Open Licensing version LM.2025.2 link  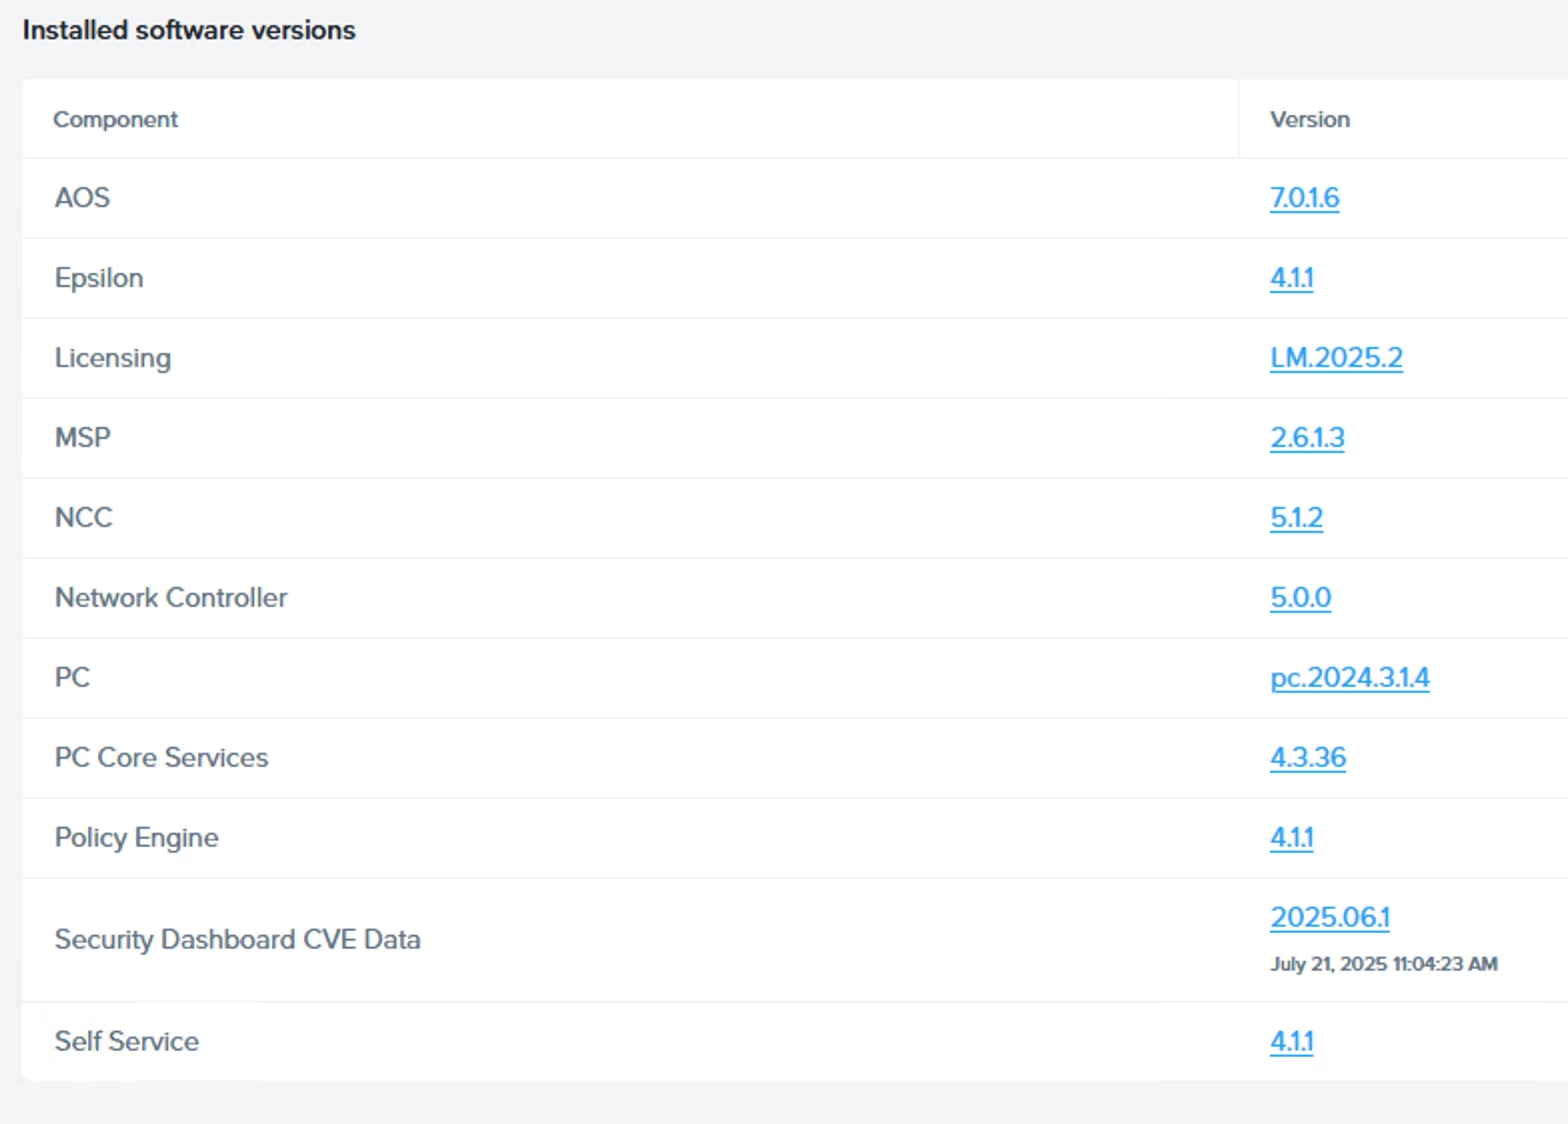tap(1336, 358)
